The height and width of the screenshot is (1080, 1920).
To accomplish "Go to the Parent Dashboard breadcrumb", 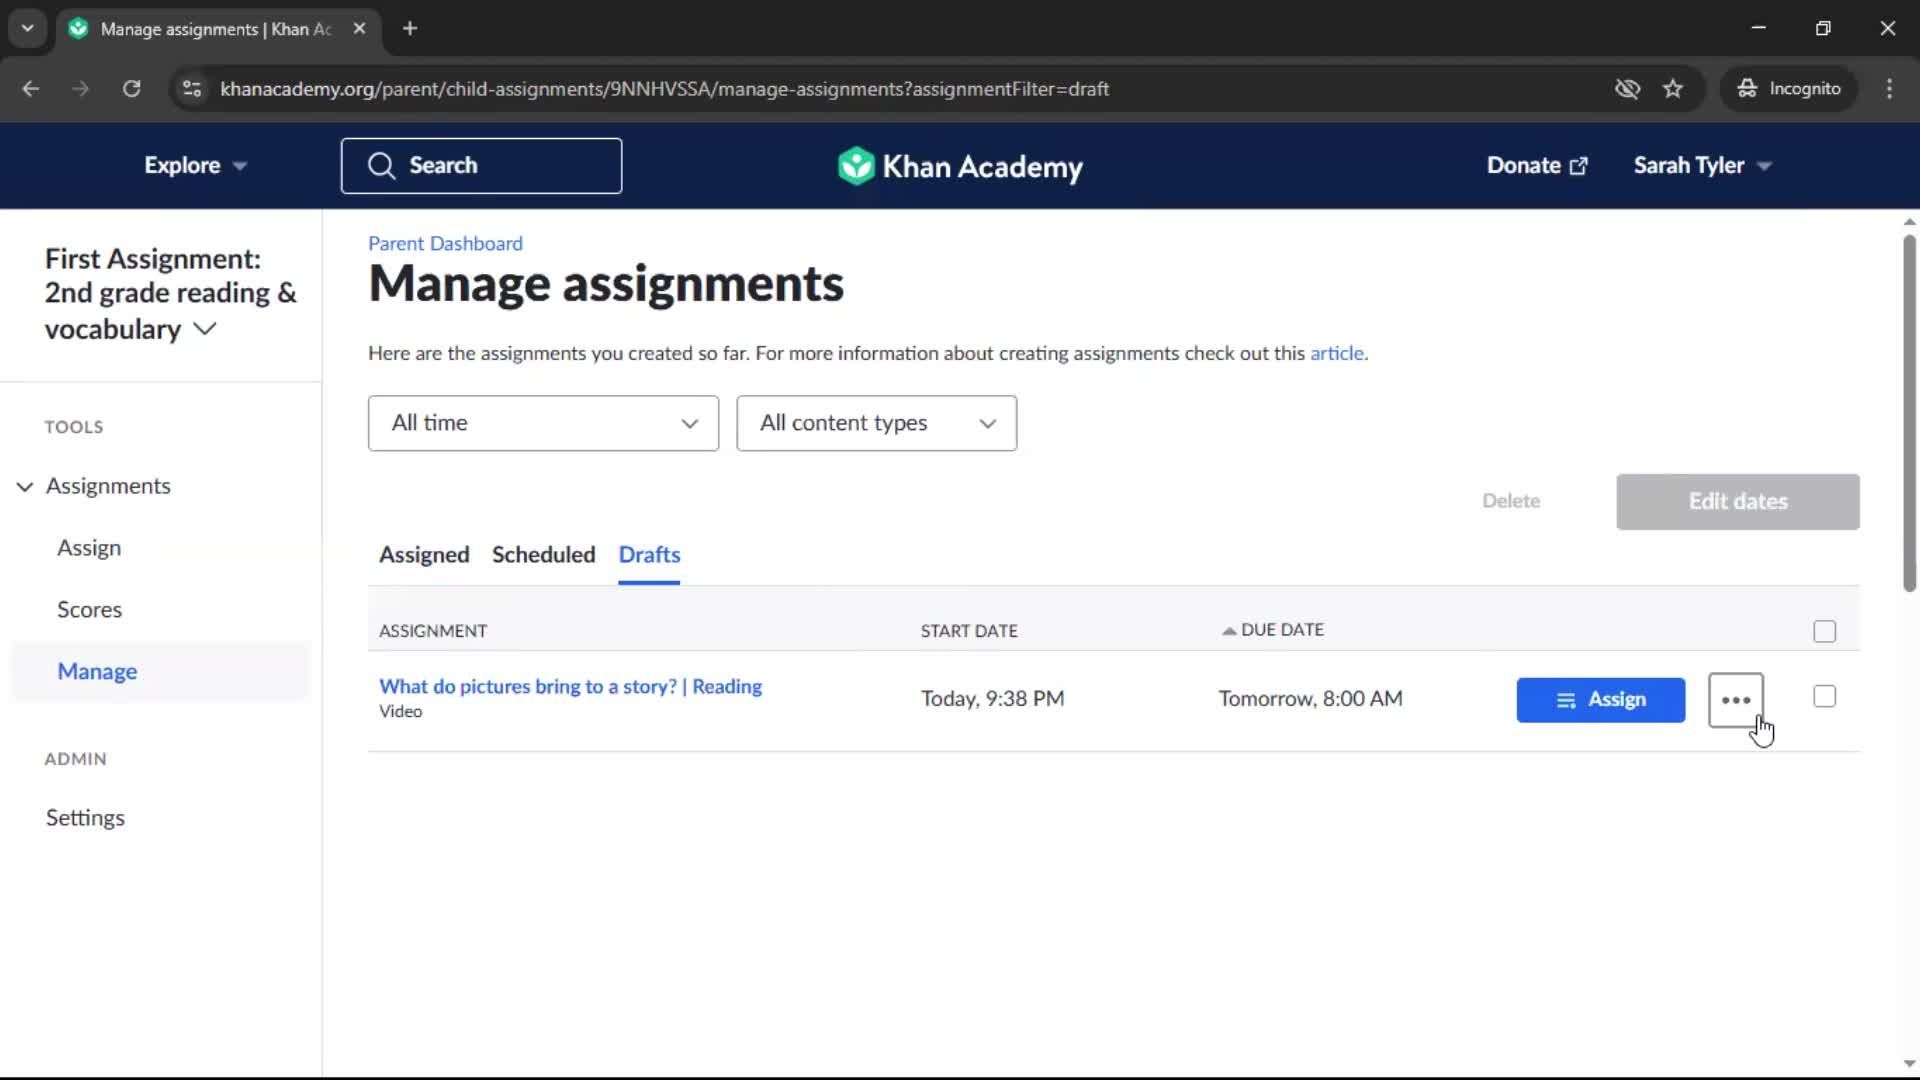I will pyautogui.click(x=445, y=243).
